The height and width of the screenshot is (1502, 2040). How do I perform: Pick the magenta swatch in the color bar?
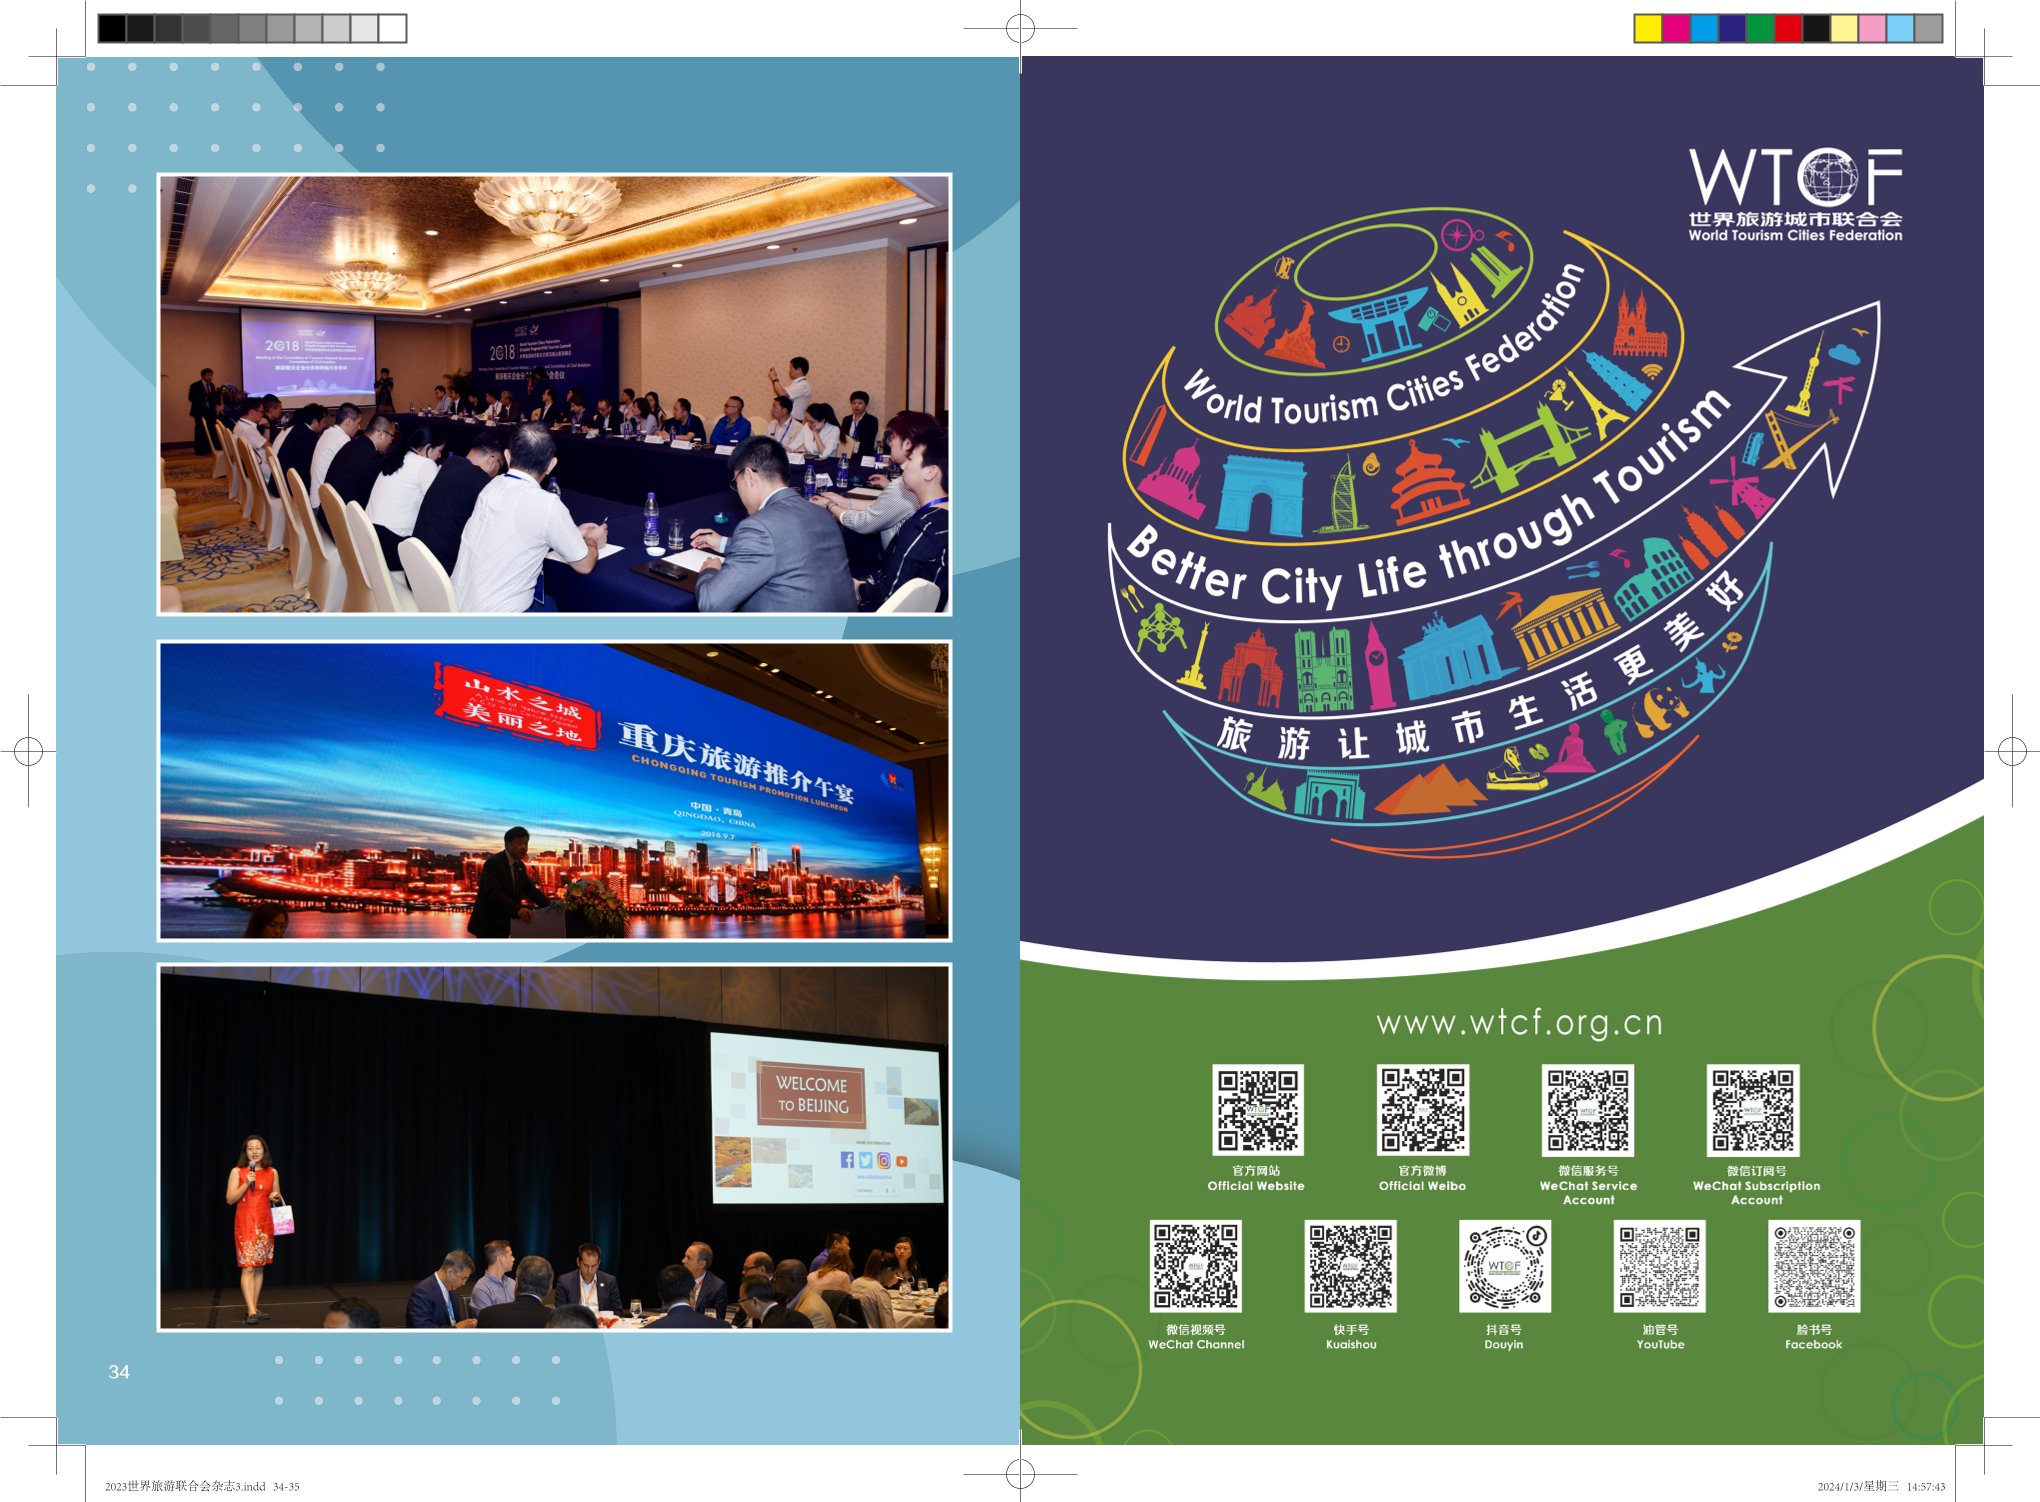(1676, 28)
